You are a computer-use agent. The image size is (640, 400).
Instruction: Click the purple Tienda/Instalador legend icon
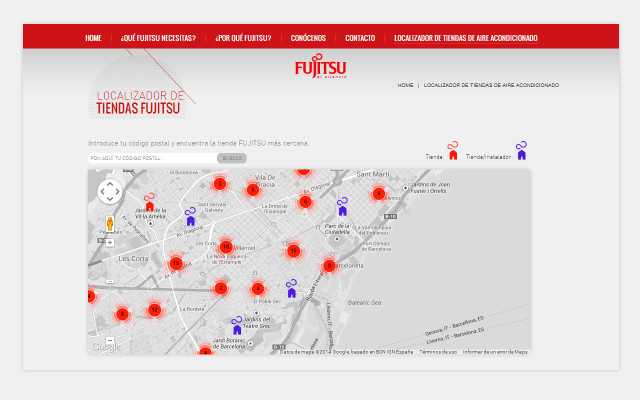(x=521, y=151)
